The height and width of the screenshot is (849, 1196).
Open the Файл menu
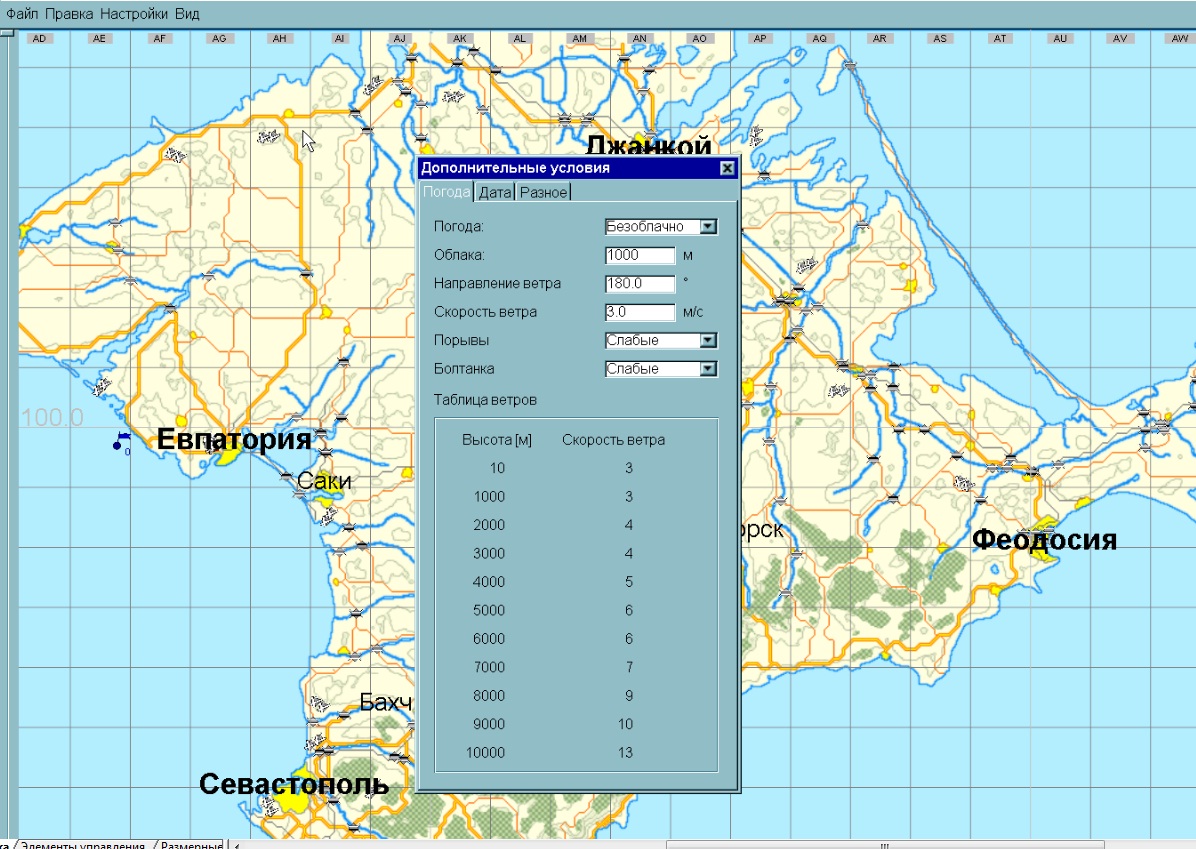click(x=22, y=14)
